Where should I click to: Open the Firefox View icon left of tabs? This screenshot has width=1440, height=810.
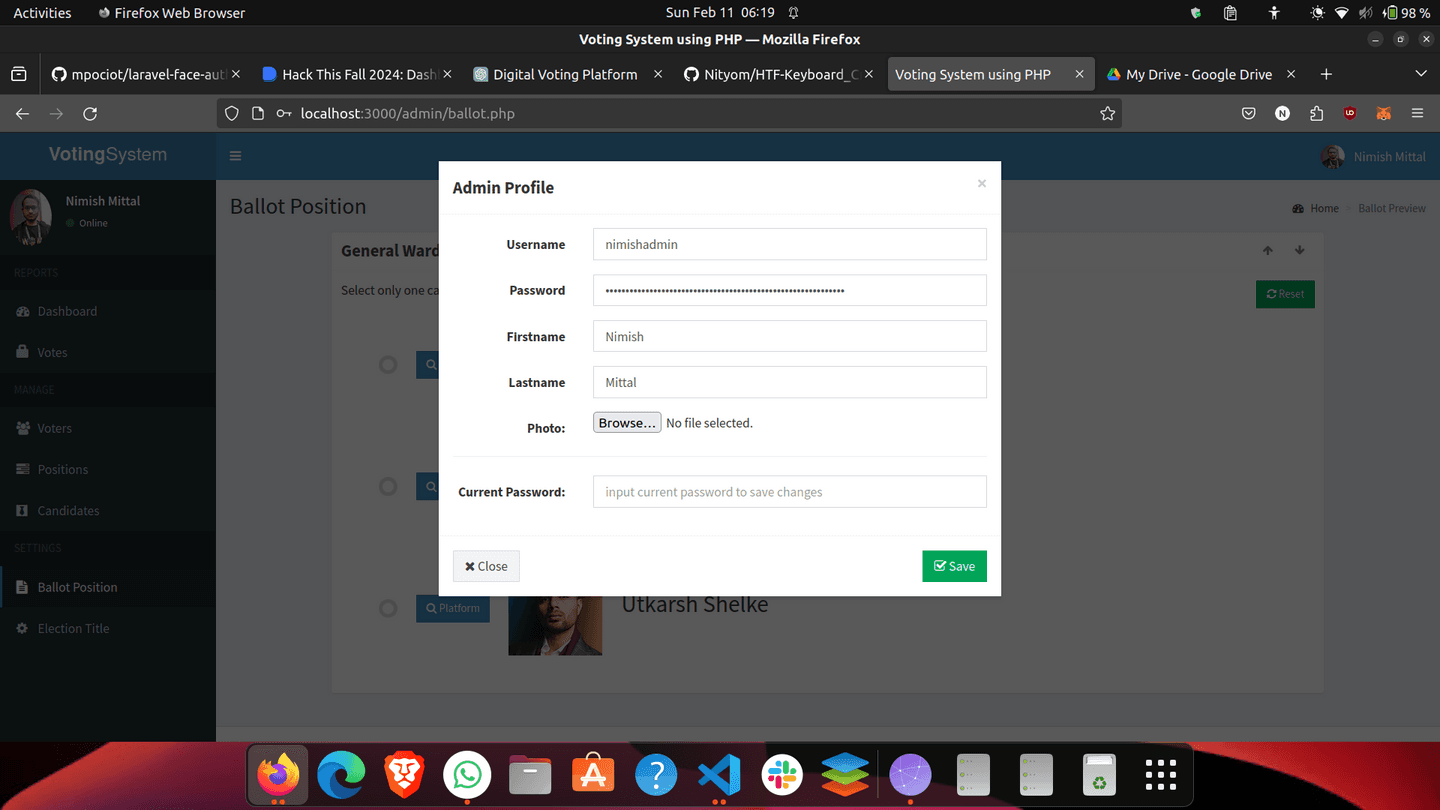[x=19, y=74]
